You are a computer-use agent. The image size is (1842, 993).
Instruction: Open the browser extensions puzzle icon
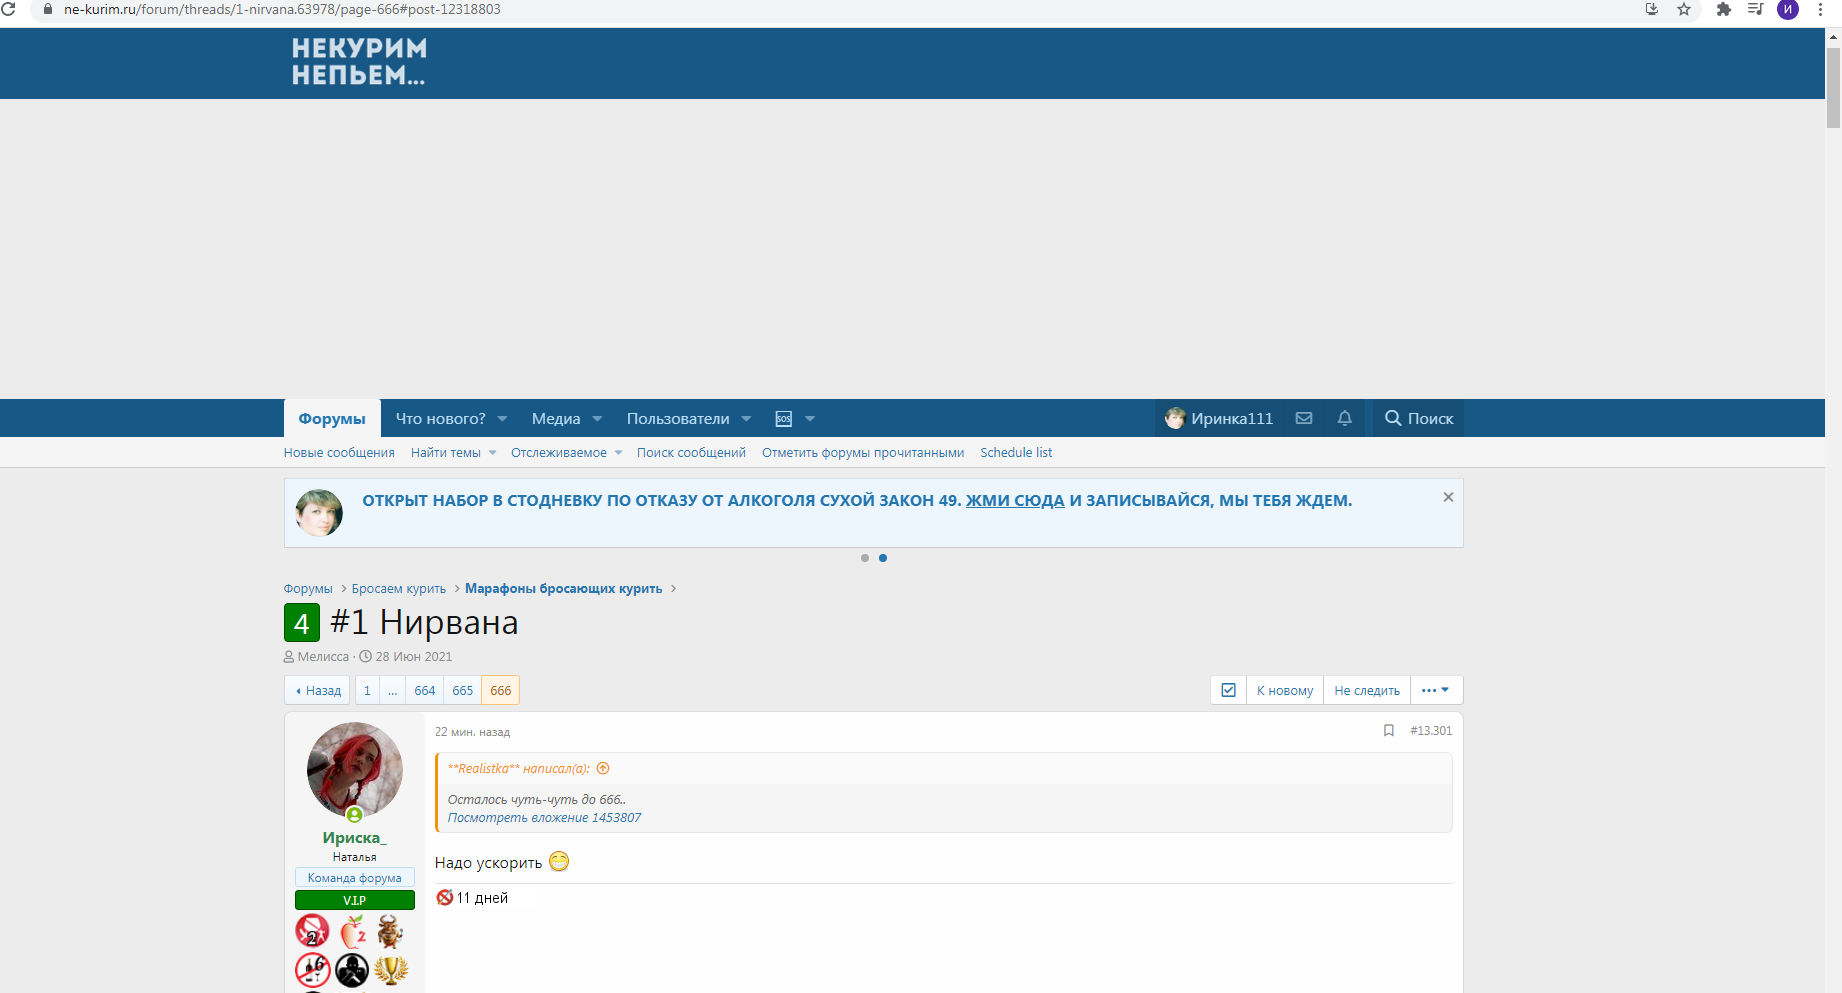[x=1723, y=9]
